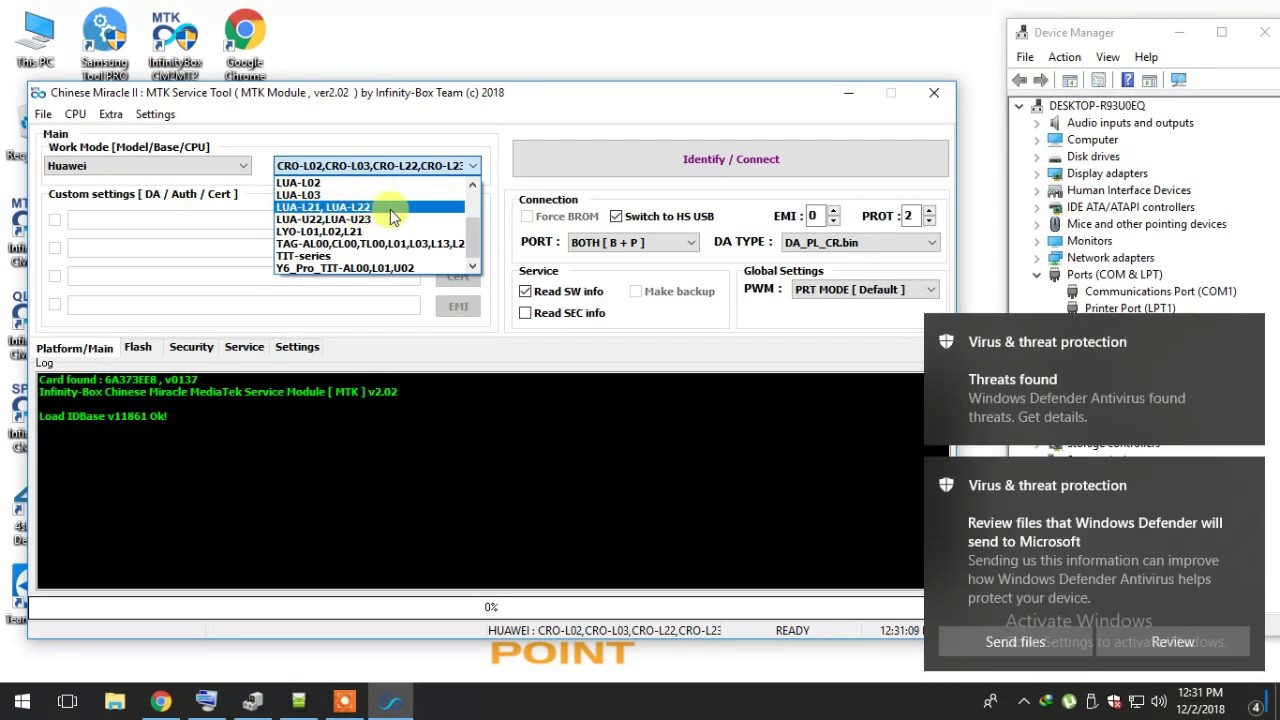Open the Huawei brand dropdown
The width and height of the screenshot is (1280, 720).
148,166
